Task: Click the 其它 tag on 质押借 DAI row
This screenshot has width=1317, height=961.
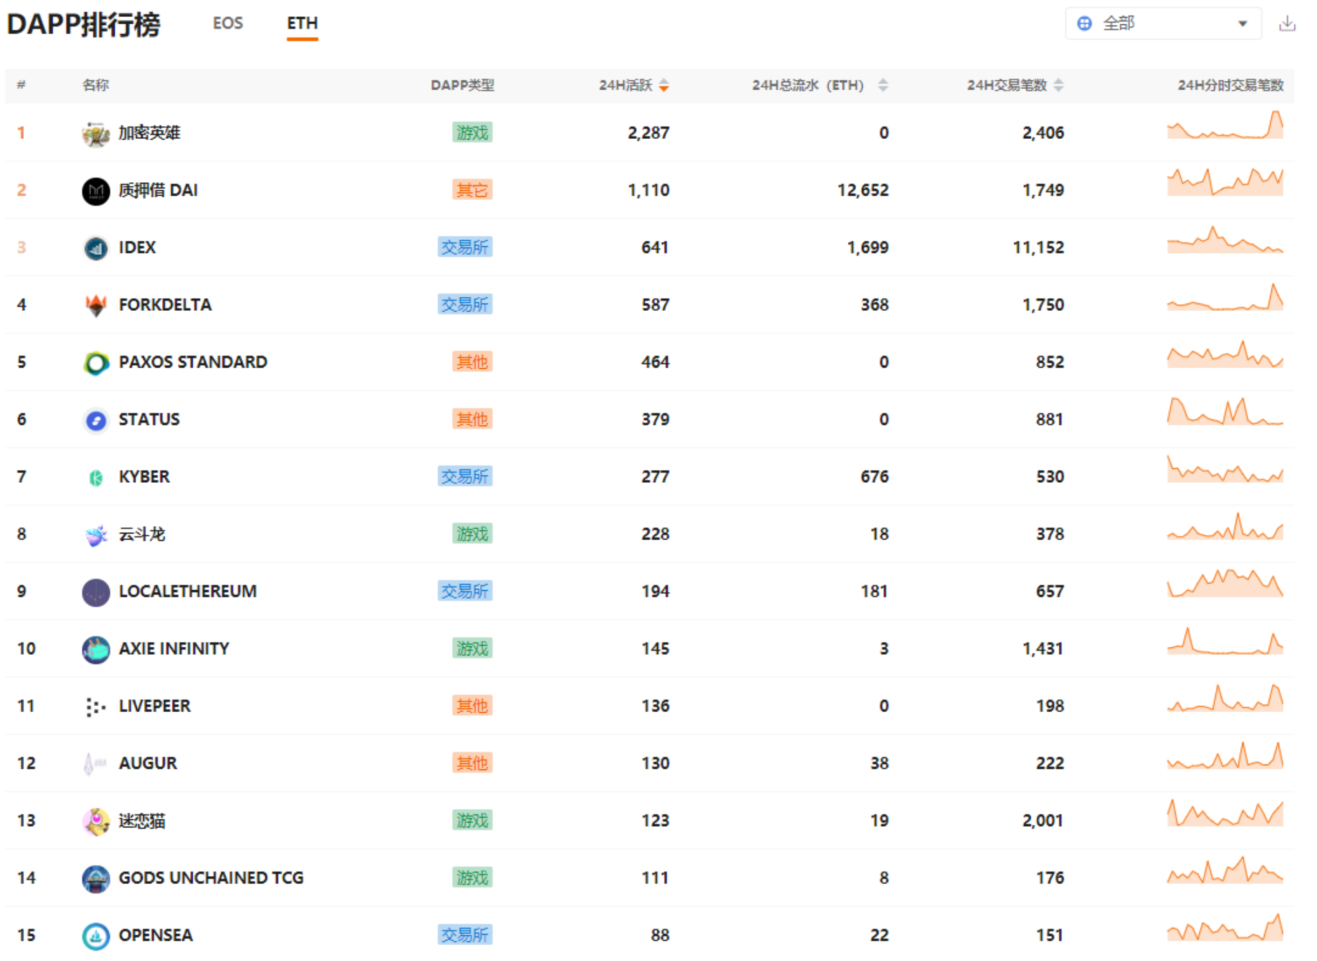Action: pos(472,190)
